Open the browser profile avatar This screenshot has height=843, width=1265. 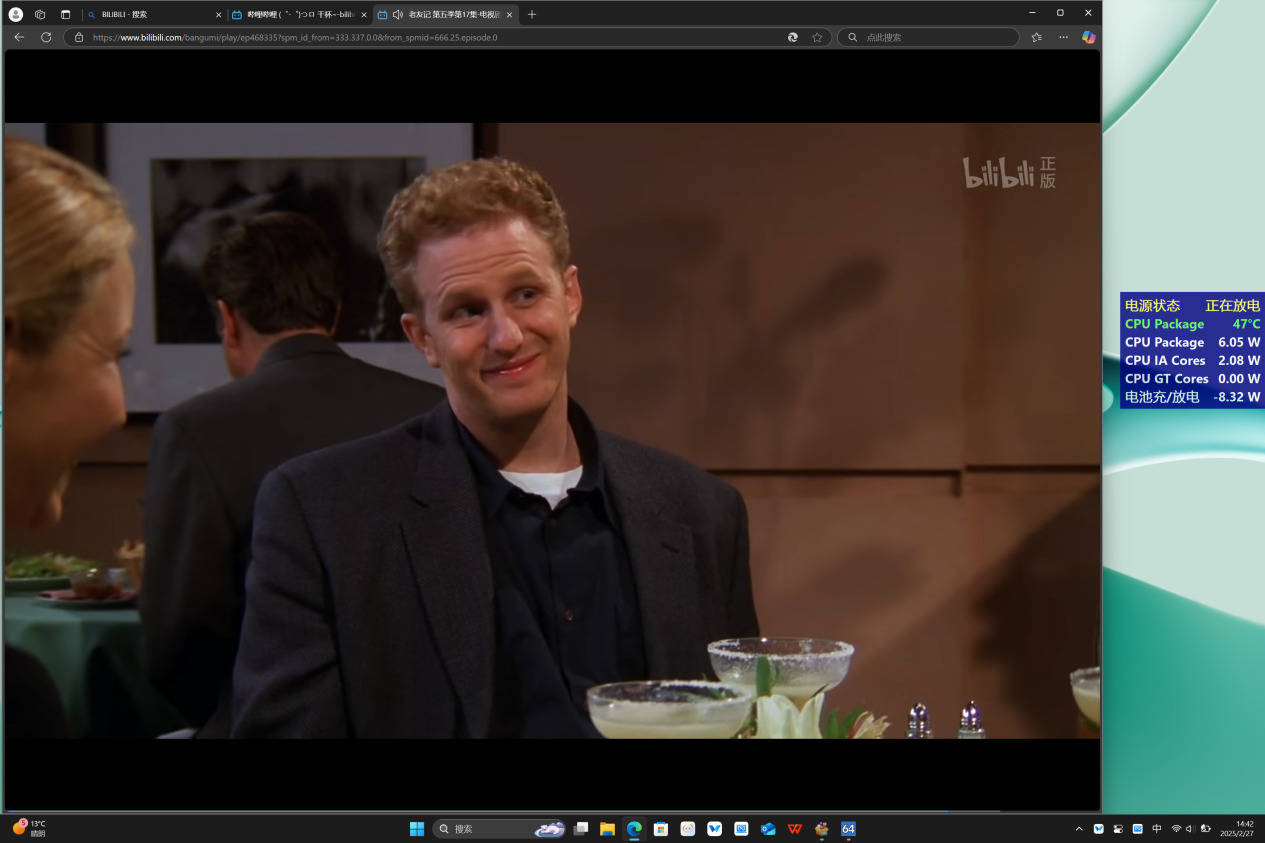point(15,14)
